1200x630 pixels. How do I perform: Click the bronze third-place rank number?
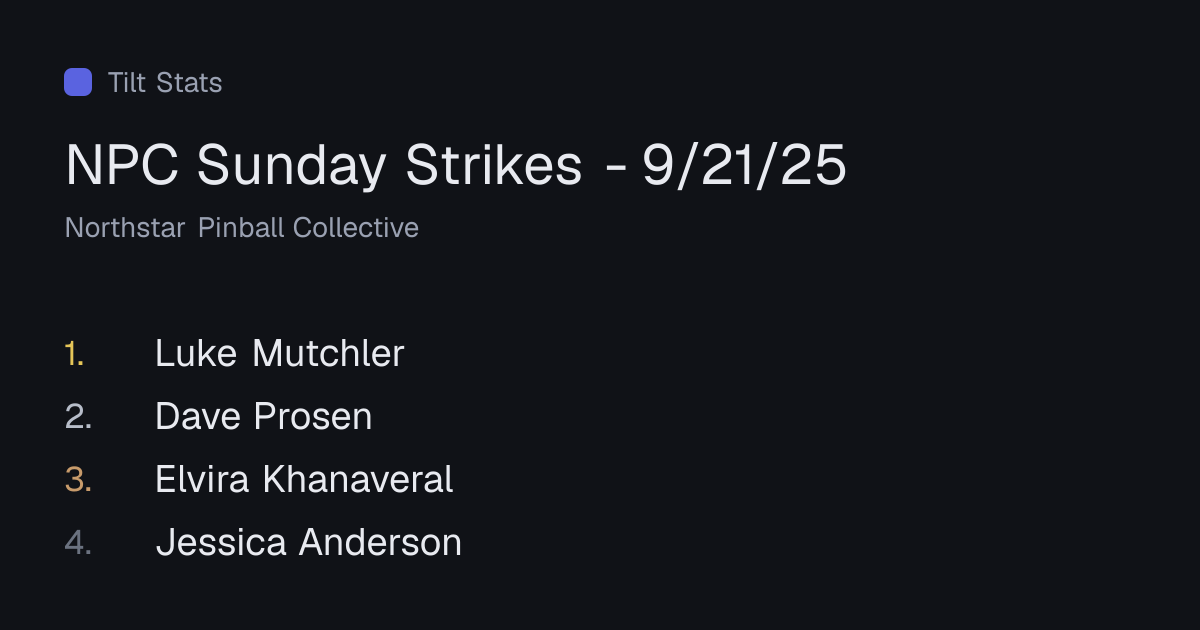tap(78, 479)
